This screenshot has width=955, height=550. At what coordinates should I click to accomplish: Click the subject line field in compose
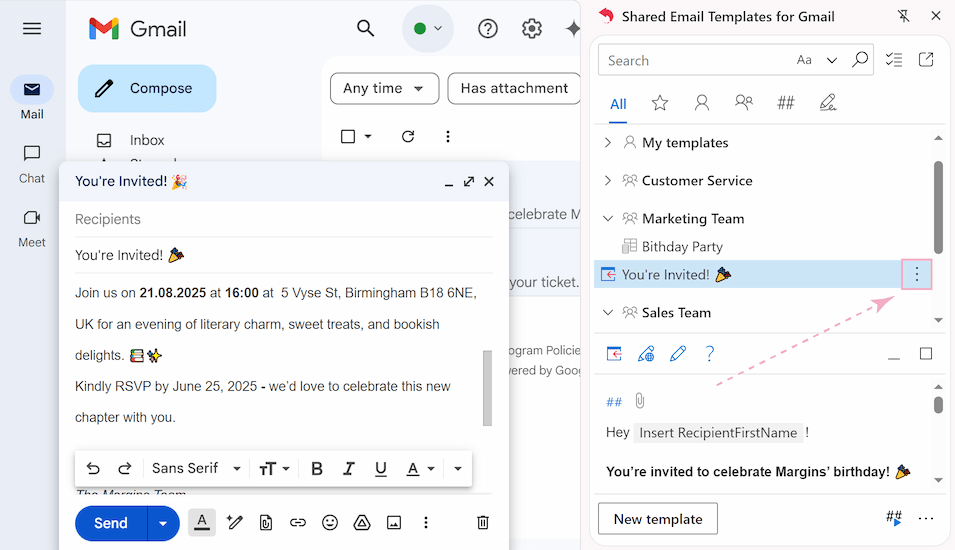pos(284,255)
